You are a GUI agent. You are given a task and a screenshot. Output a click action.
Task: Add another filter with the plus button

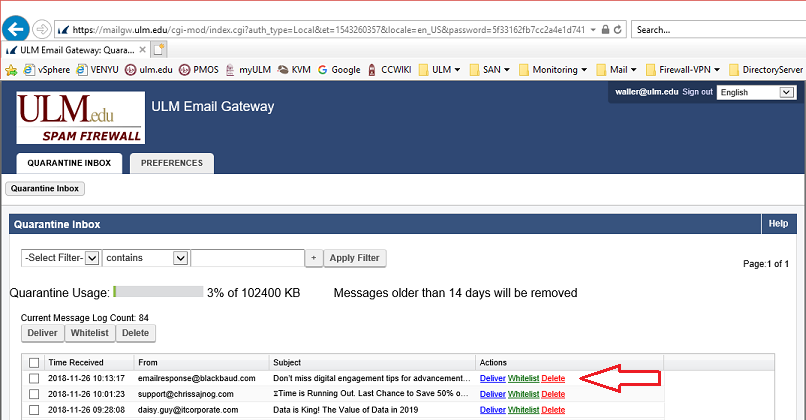(x=314, y=258)
